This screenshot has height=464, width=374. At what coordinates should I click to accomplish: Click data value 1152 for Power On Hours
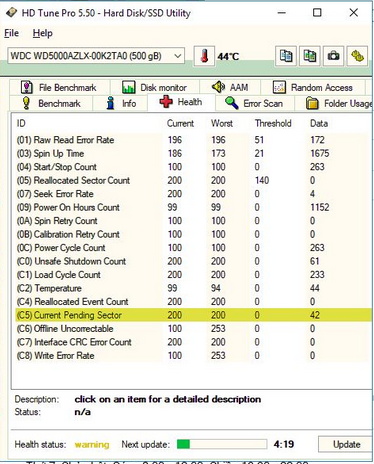click(x=319, y=207)
